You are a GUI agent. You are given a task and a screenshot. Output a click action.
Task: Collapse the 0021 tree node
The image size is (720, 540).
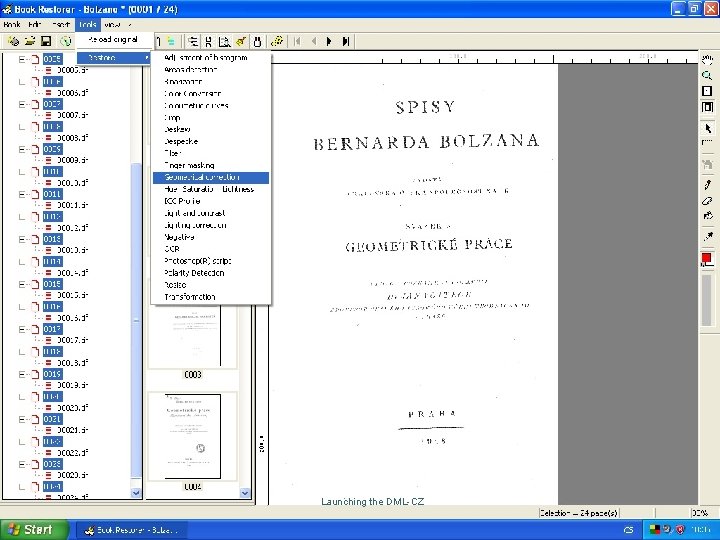coord(22,419)
